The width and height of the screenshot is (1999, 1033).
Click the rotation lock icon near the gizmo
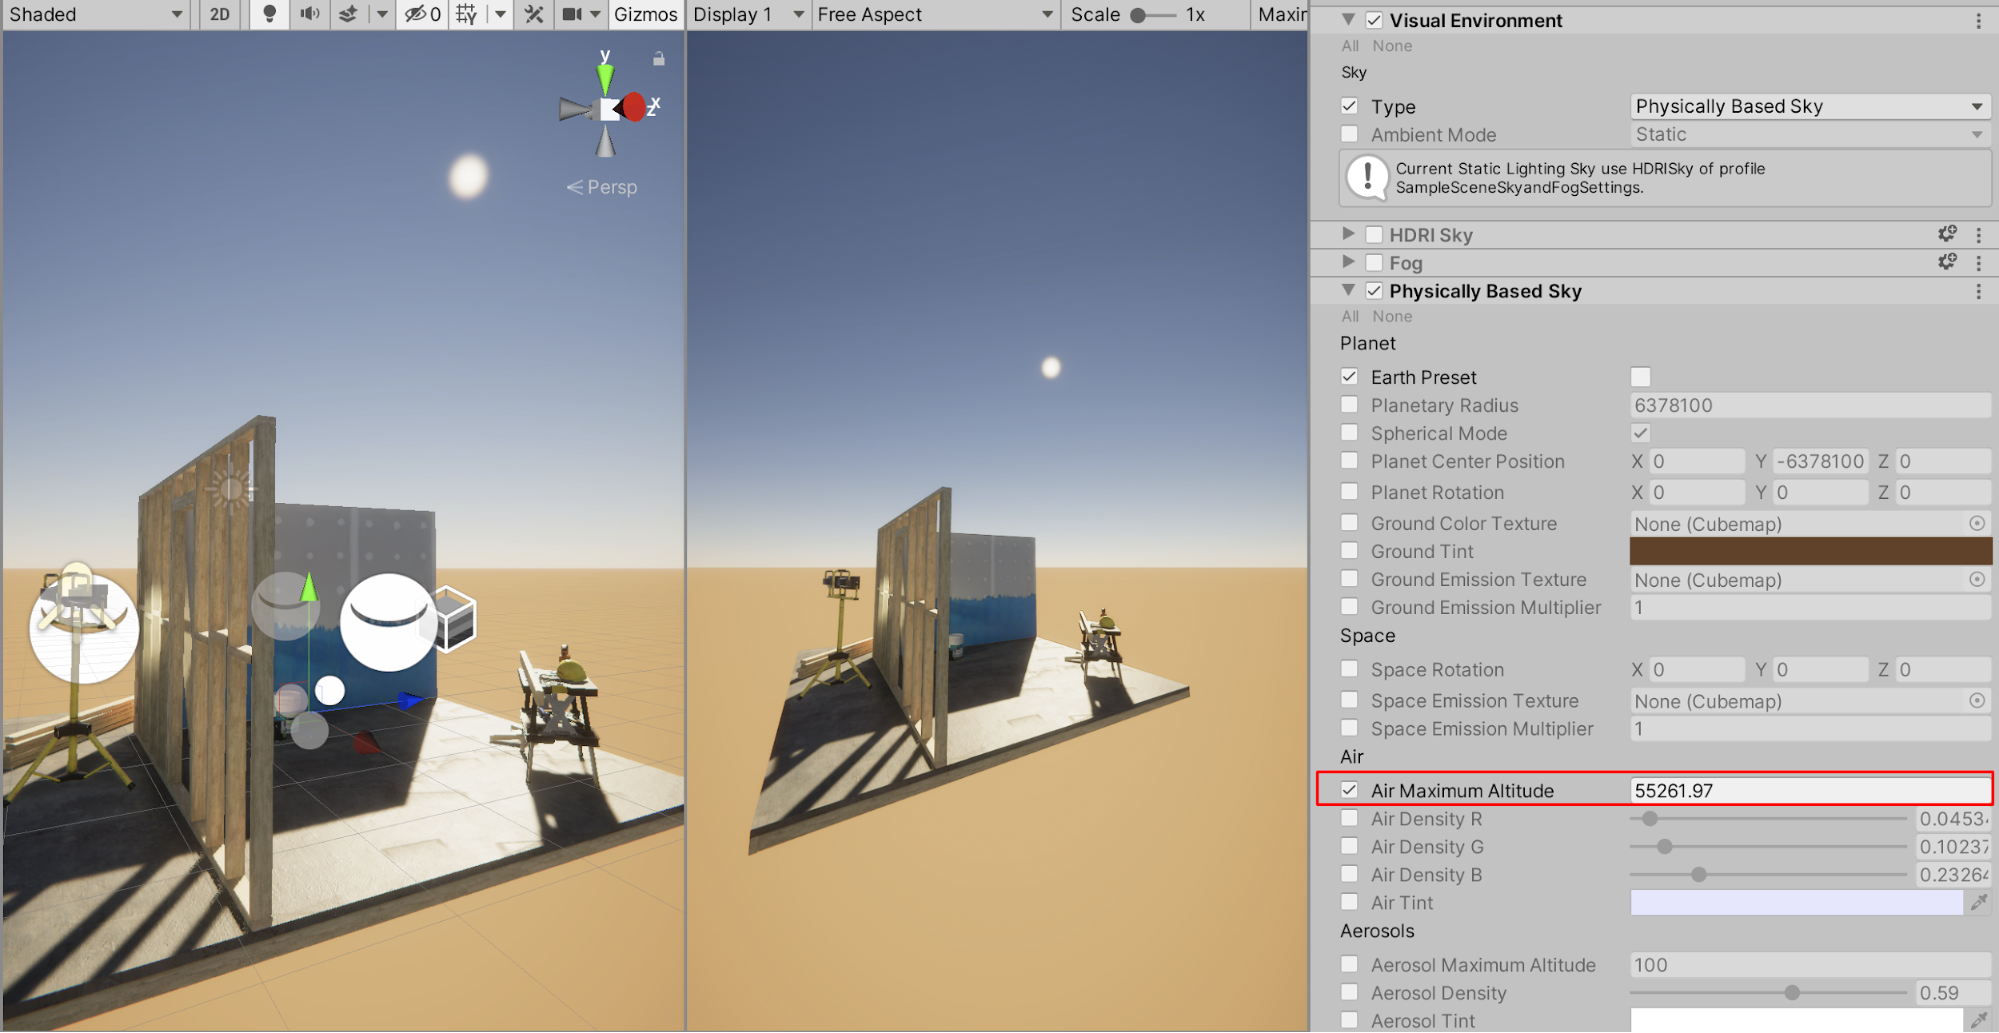[x=659, y=59]
